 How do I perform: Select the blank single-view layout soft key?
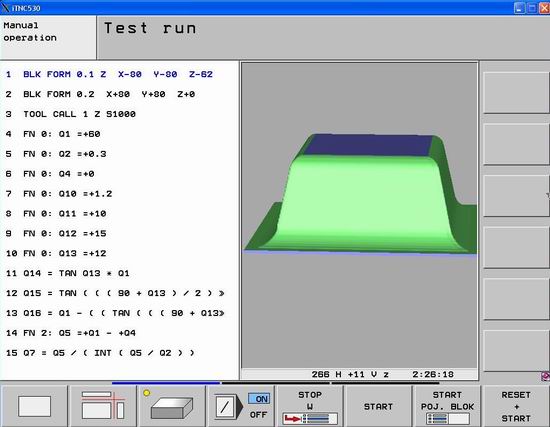tap(34, 406)
